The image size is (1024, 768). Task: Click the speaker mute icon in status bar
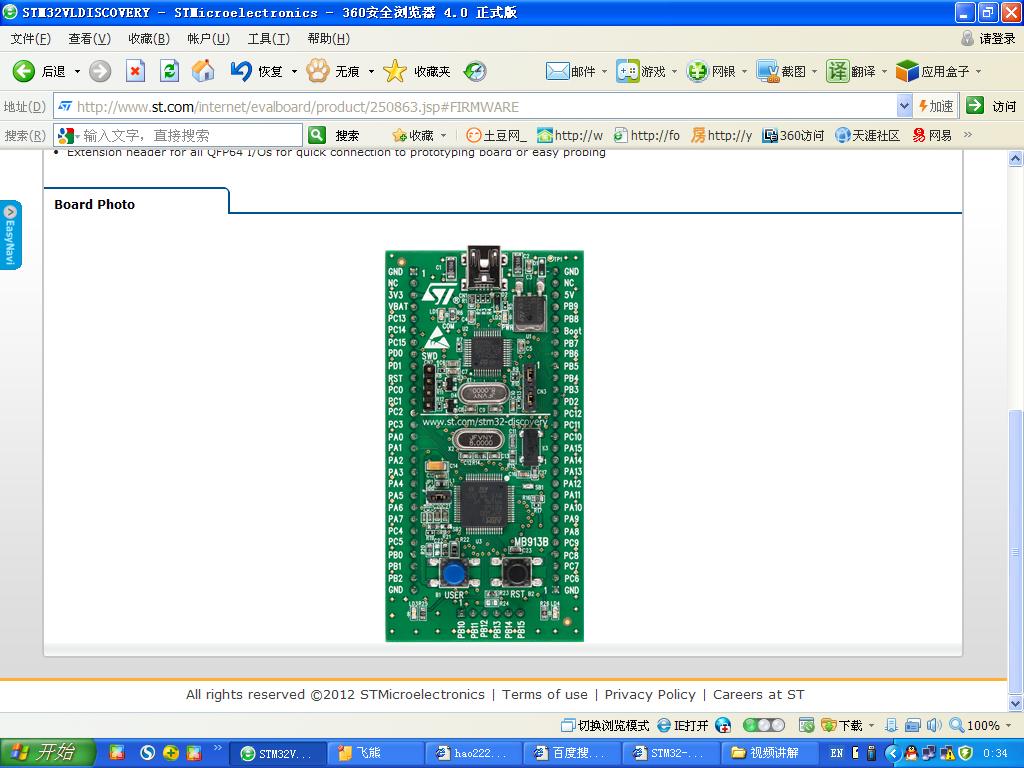point(935,726)
